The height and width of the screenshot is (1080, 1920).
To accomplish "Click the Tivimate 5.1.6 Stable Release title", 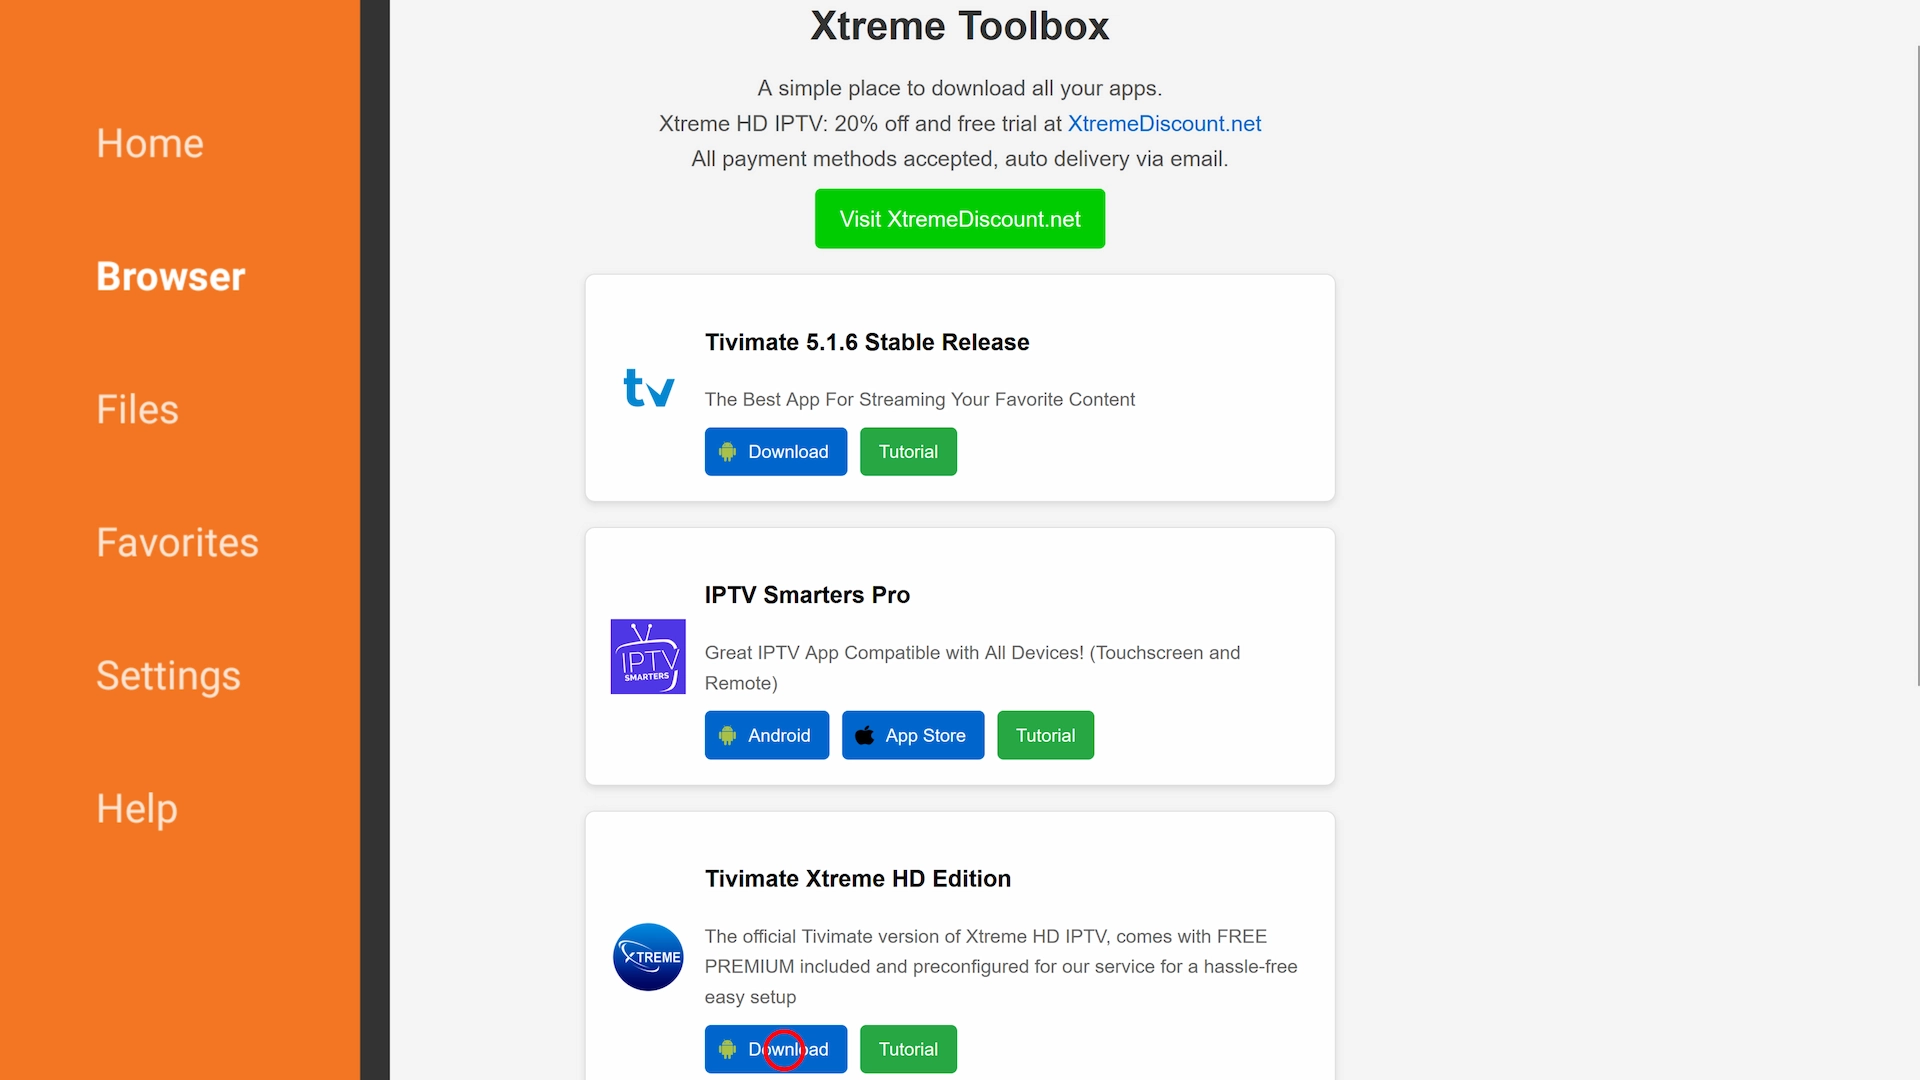I will (867, 343).
